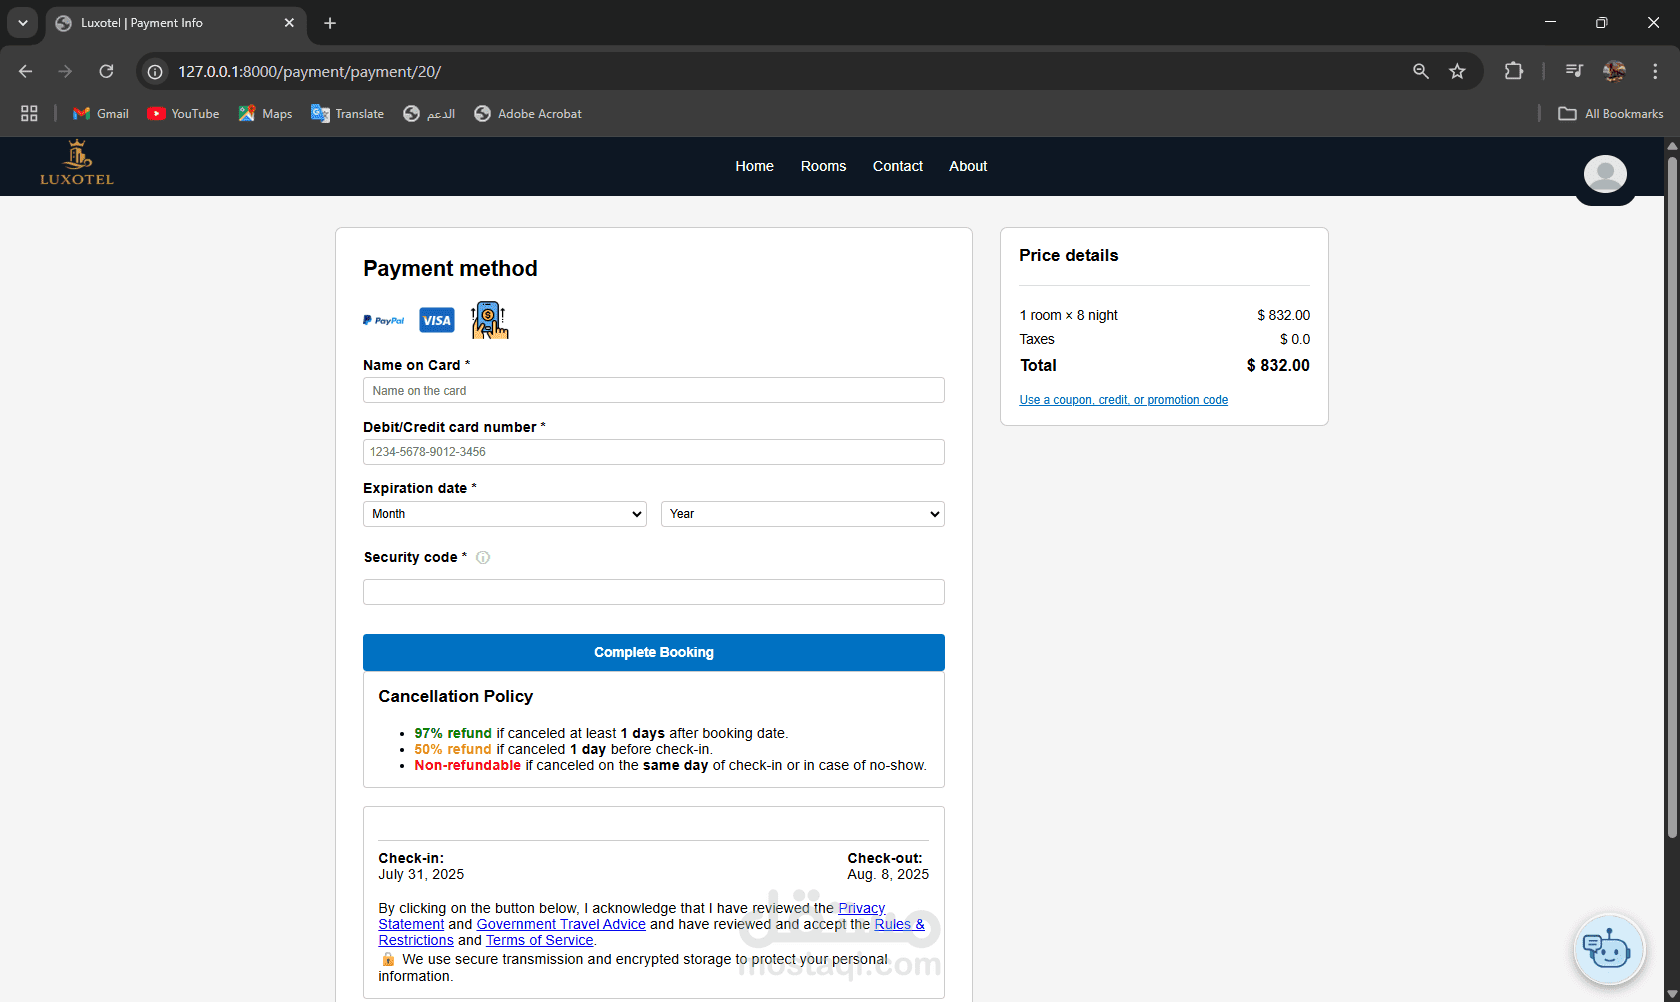The width and height of the screenshot is (1680, 1002).
Task: Focus the Name on Card field
Action: pos(653,390)
